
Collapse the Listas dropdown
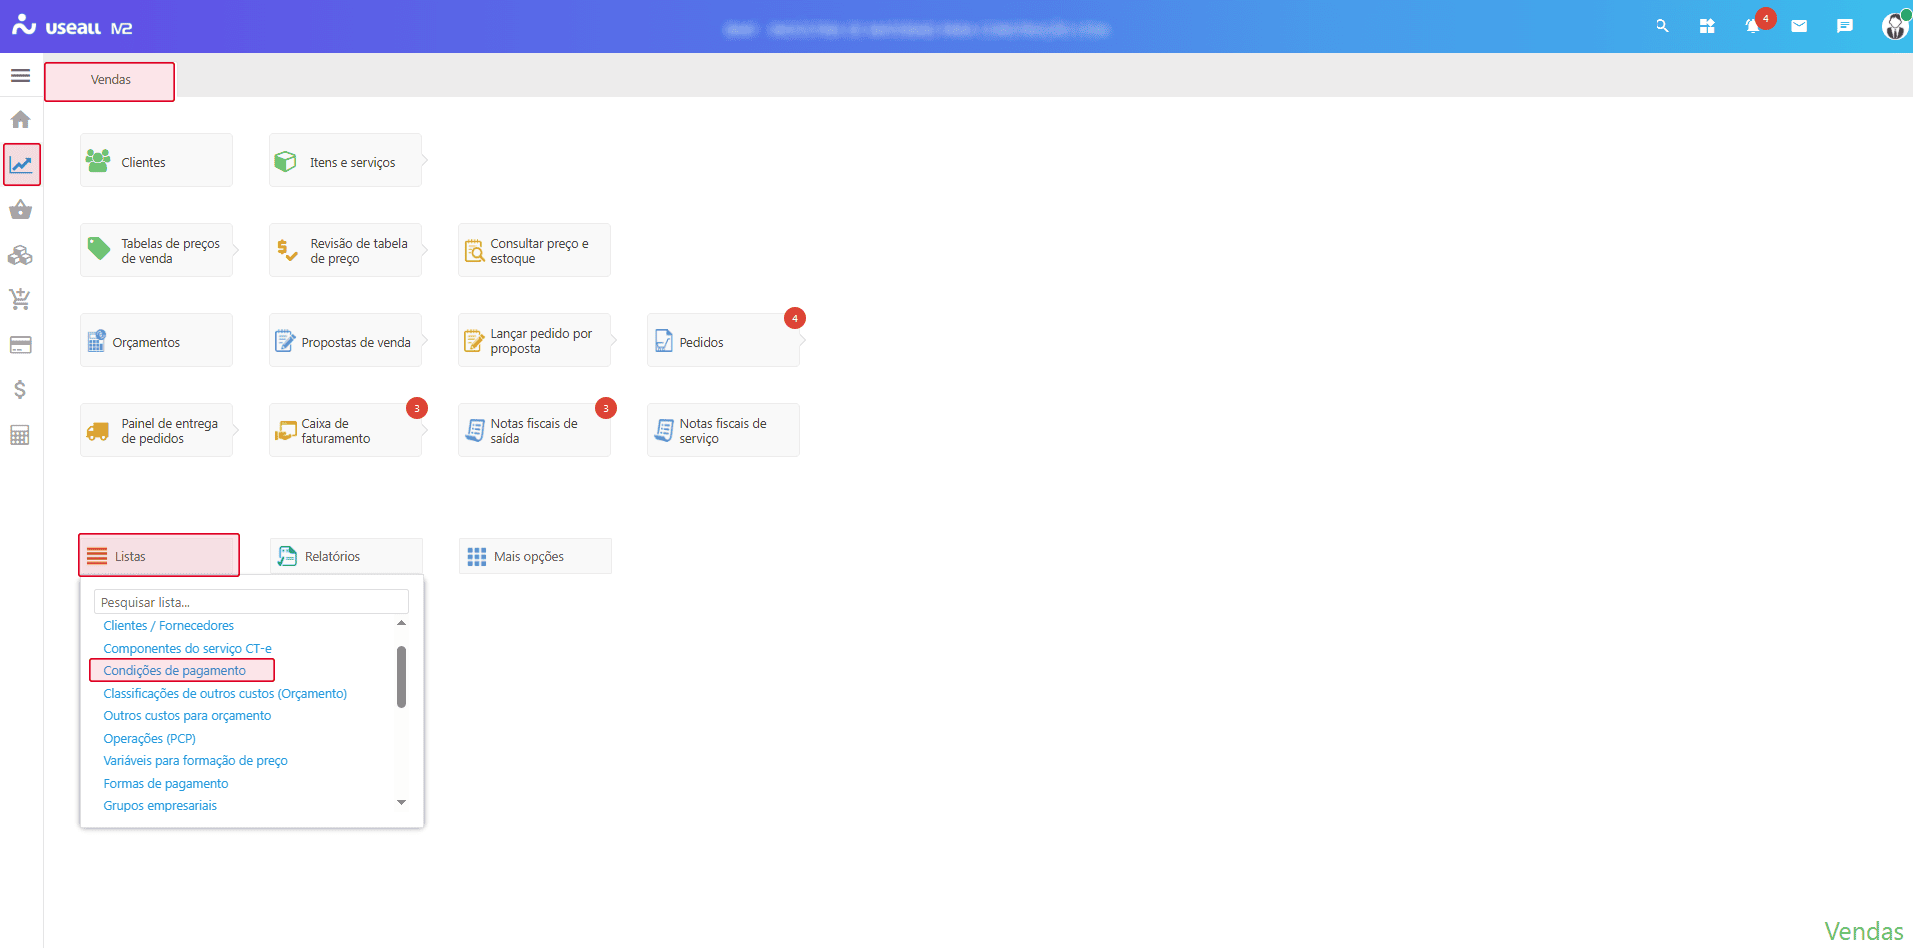159,556
